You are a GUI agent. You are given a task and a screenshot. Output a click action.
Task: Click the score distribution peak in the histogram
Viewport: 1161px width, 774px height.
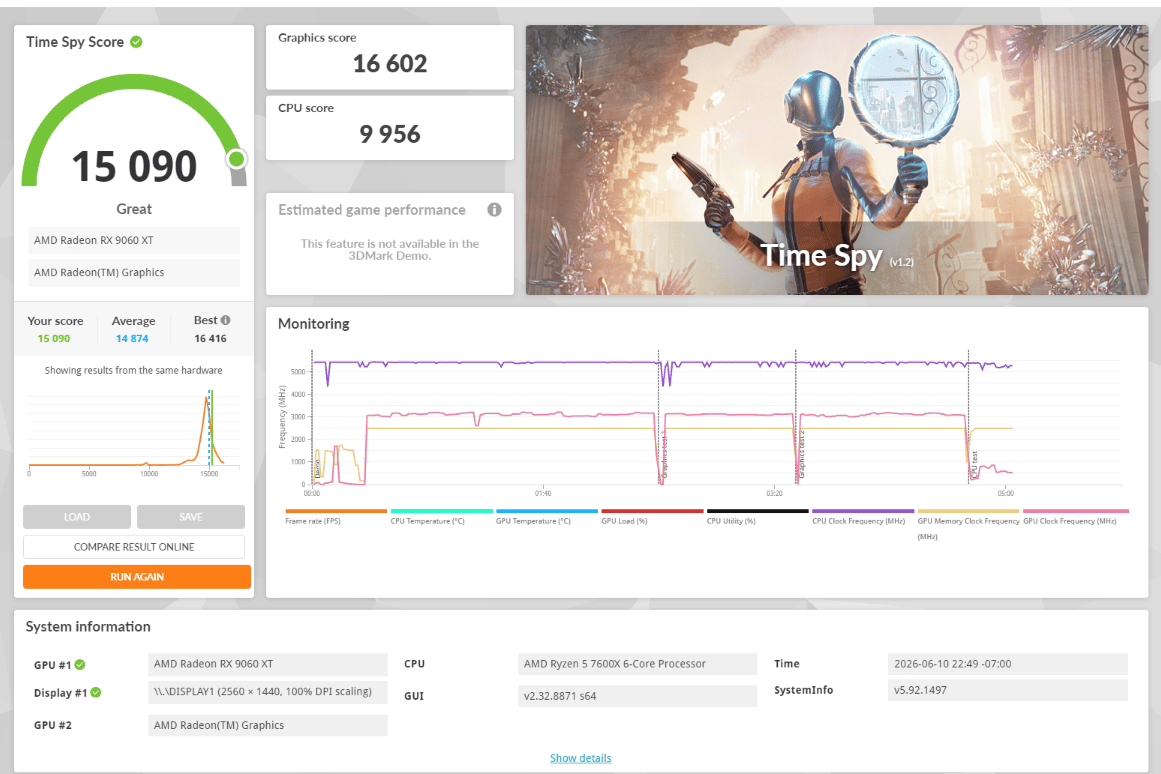207,400
